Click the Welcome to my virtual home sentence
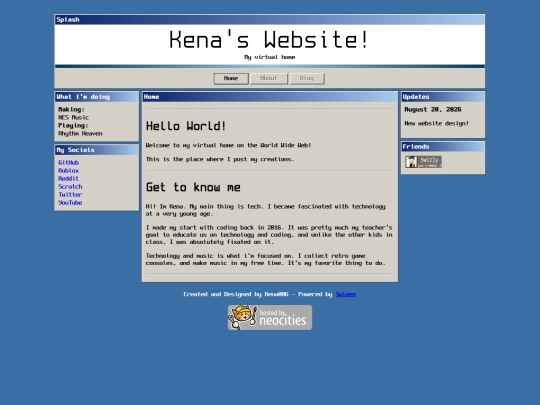Screen dimensions: 540x405 [x=228, y=145]
